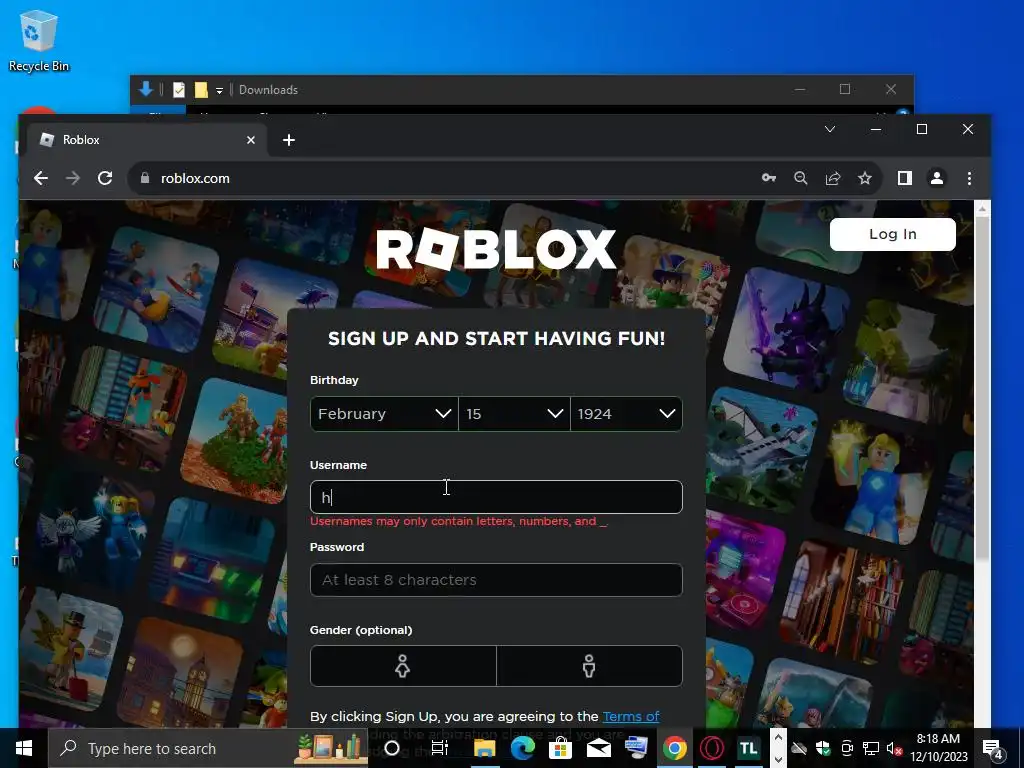The width and height of the screenshot is (1024, 768).
Task: Bookmark this tab with the star
Action: tap(865, 178)
